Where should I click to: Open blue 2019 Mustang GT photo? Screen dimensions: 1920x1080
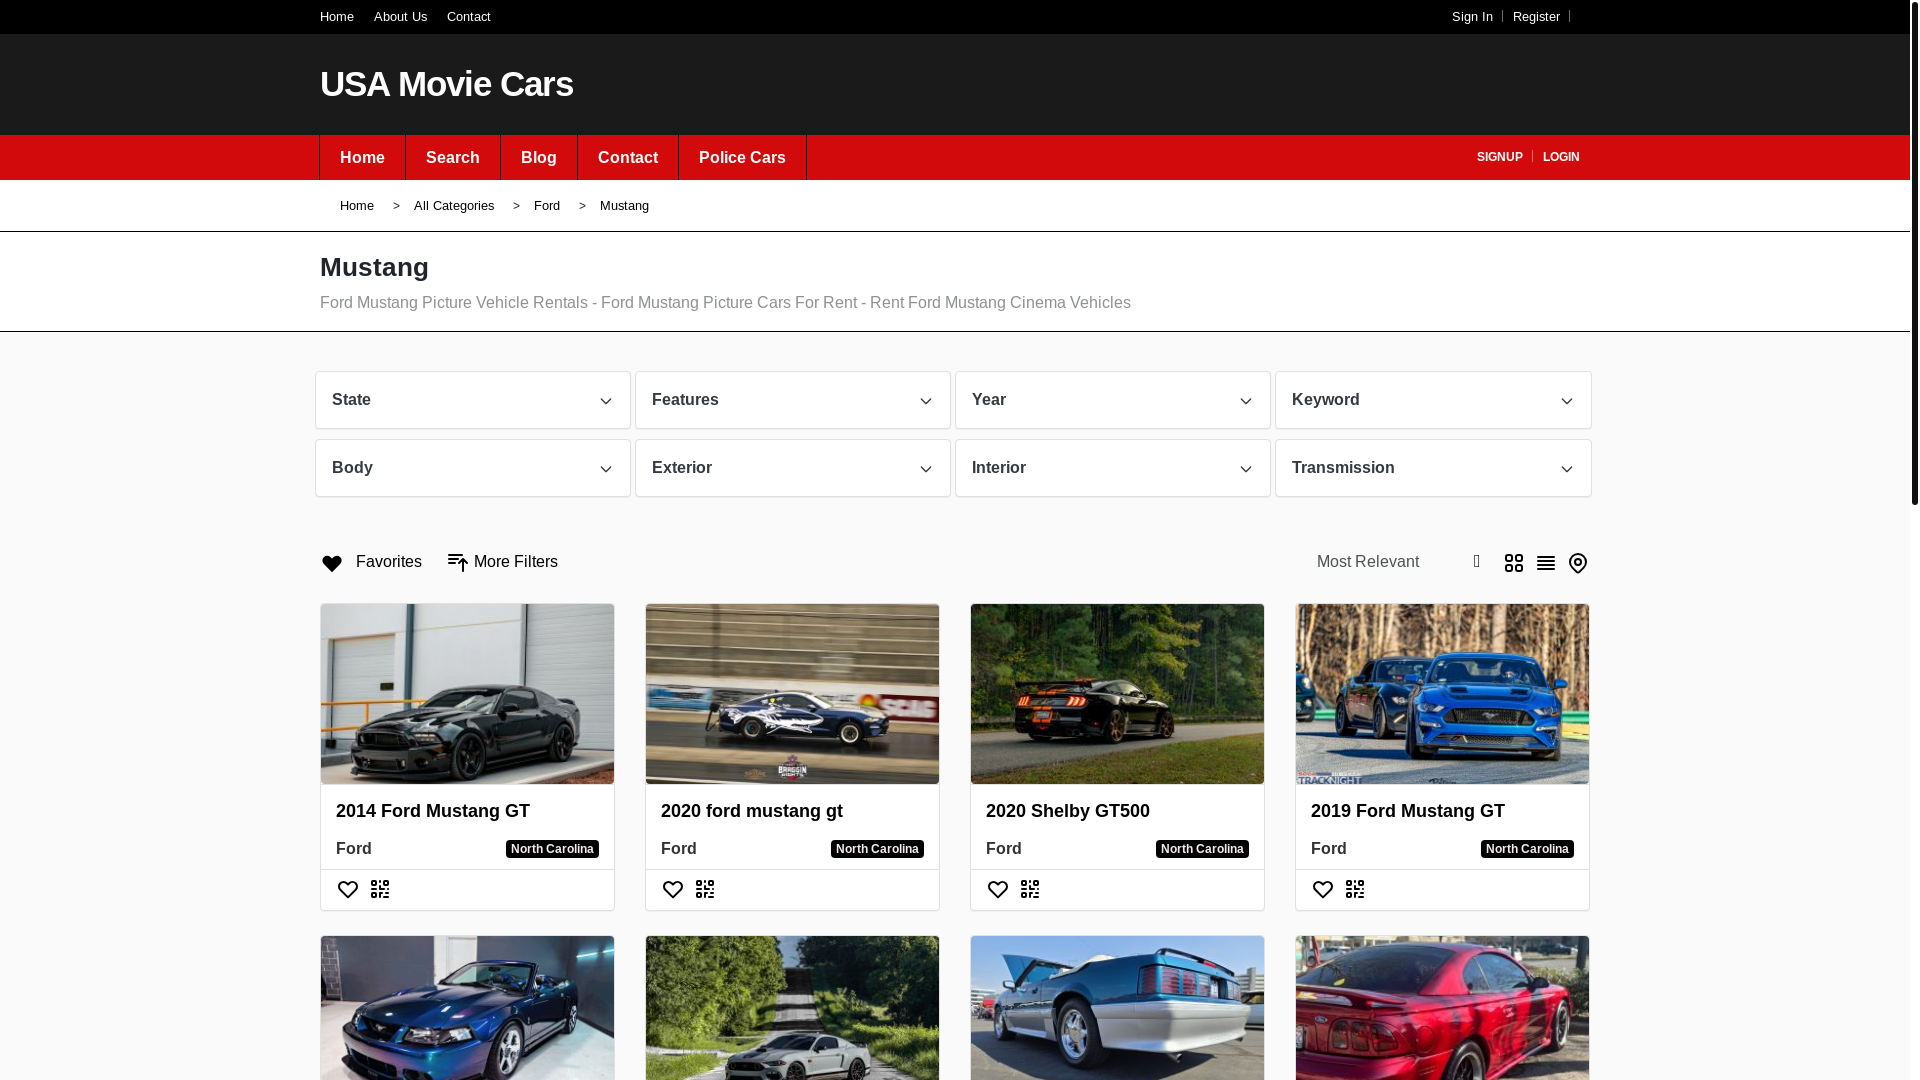(x=1442, y=694)
